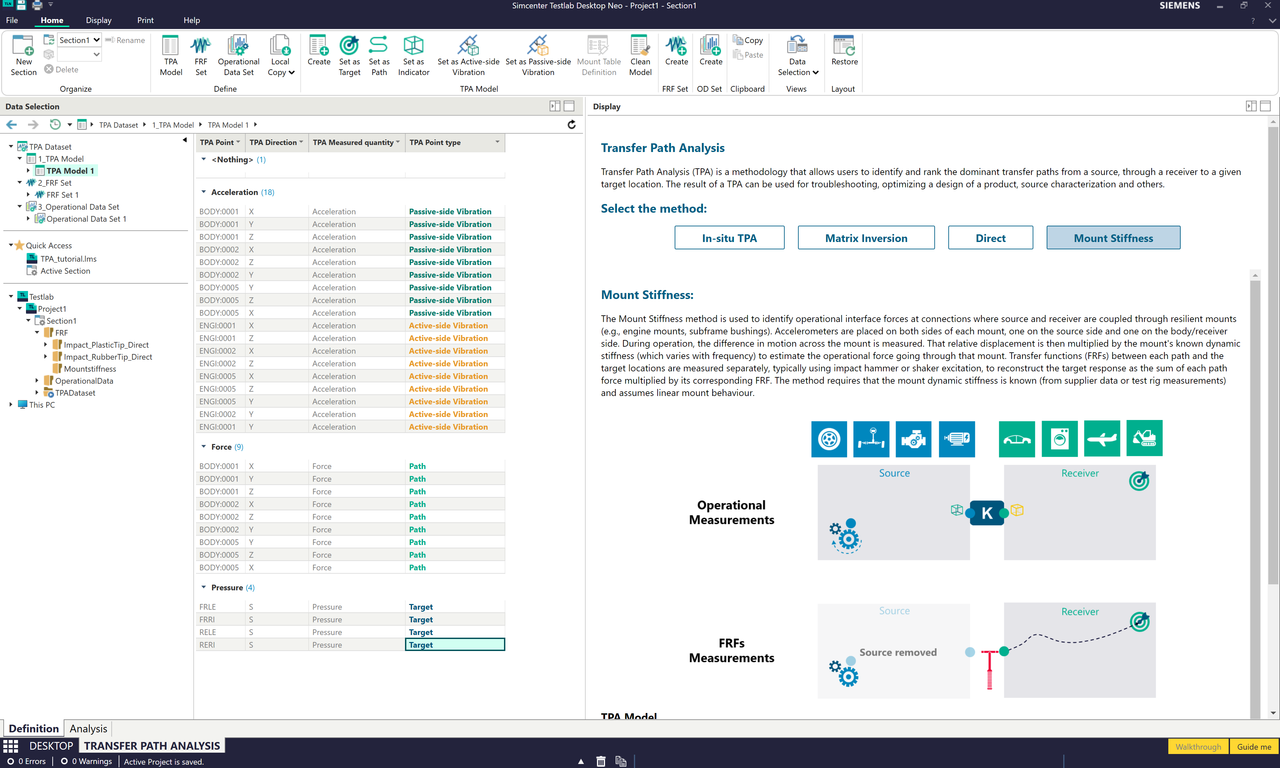Open the Local Copy dropdown arrow
The height and width of the screenshot is (768, 1280).
tap(291, 73)
